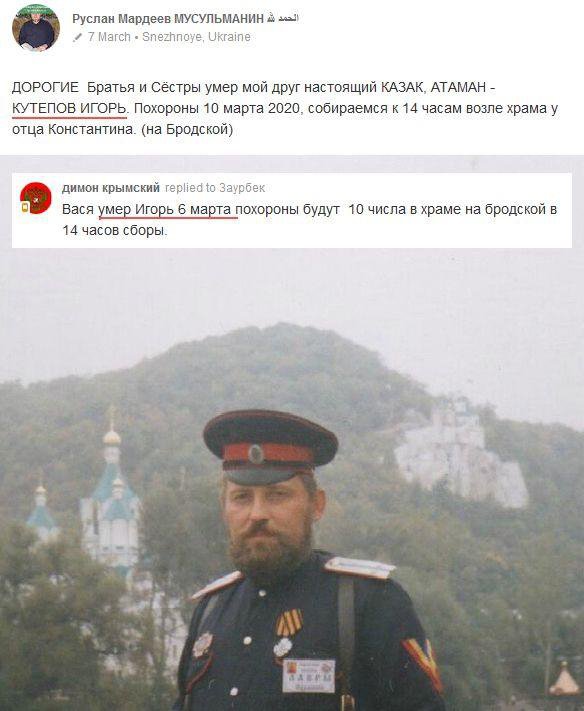This screenshot has height=711, width=584.
Task: Open the photo of the uniformed Cossack
Action: (292, 481)
